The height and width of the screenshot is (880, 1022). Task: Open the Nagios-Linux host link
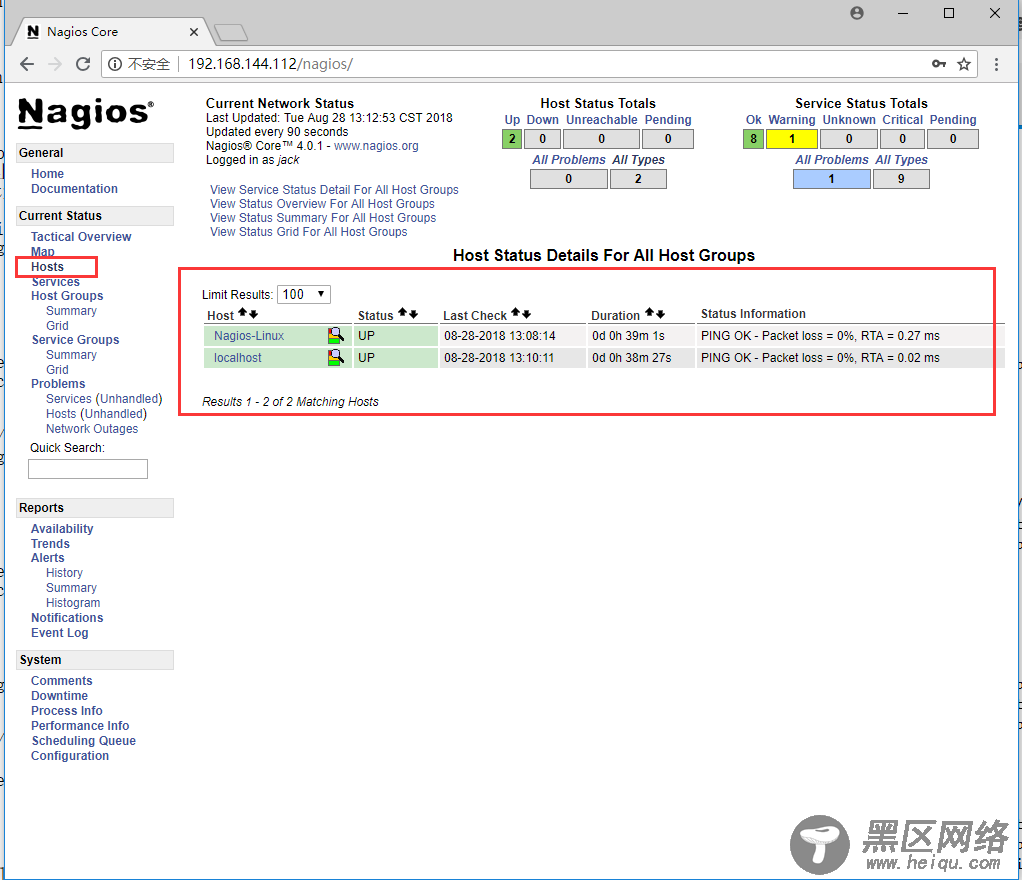coord(249,336)
